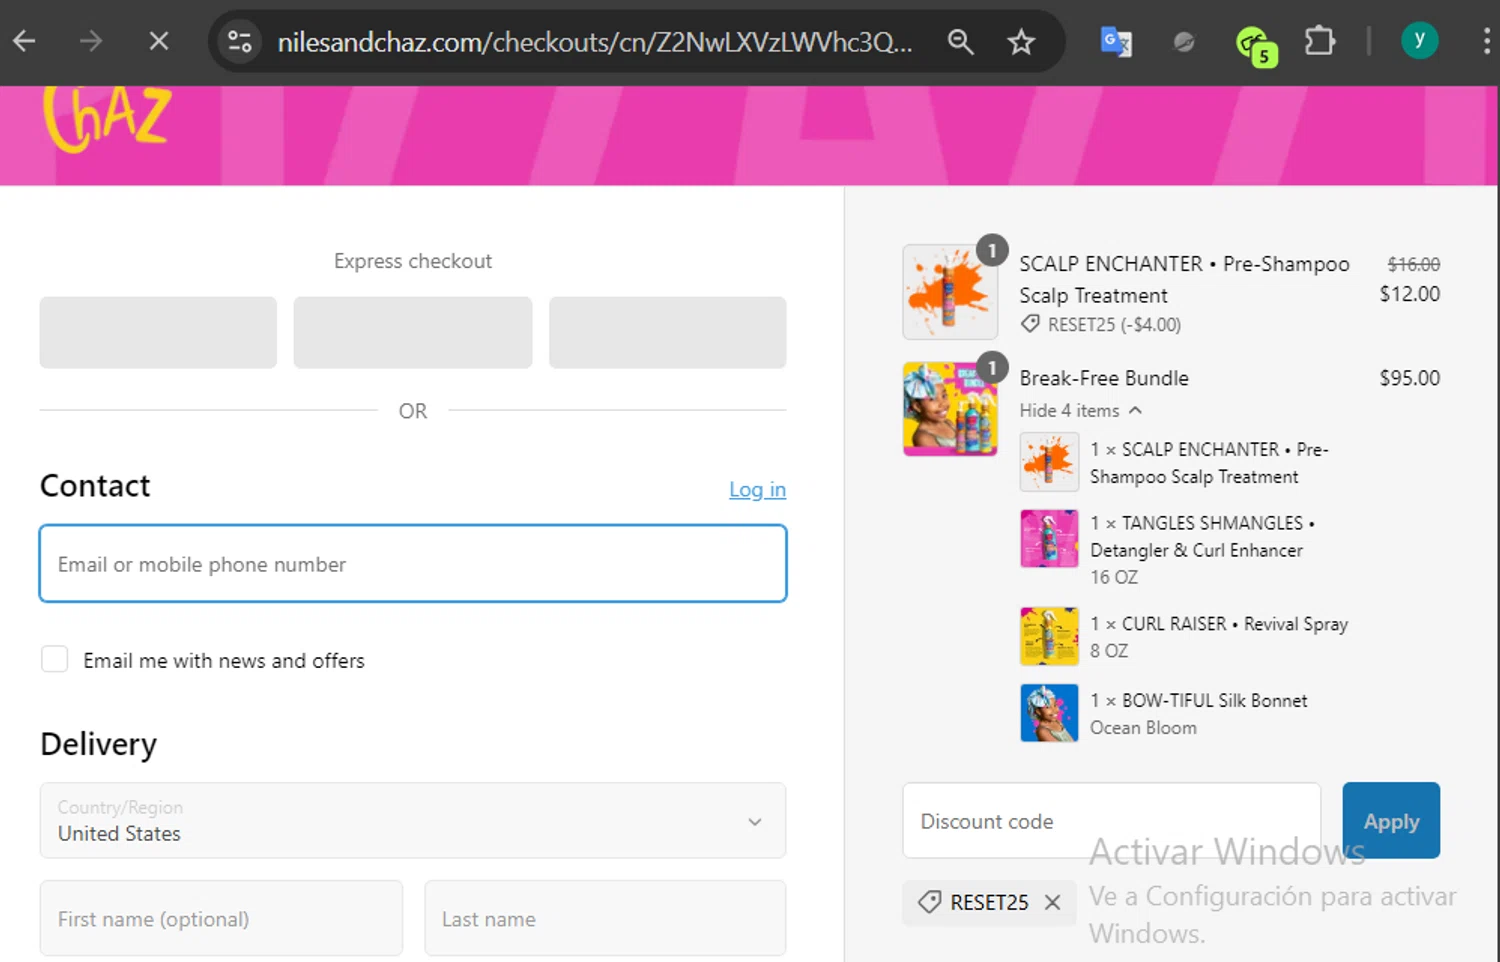Focus the Email or mobile phone field
The height and width of the screenshot is (962, 1500).
click(413, 564)
